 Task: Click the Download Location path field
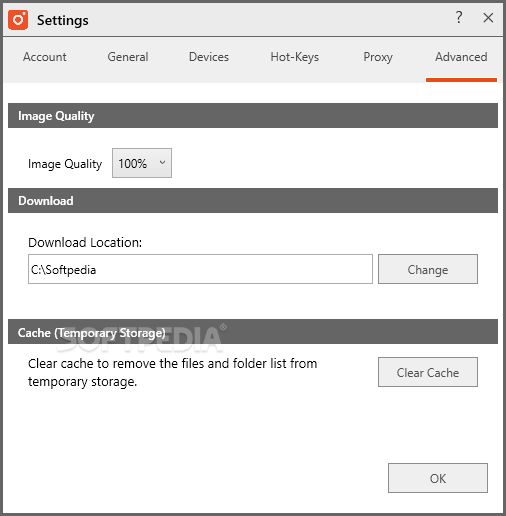click(200, 269)
